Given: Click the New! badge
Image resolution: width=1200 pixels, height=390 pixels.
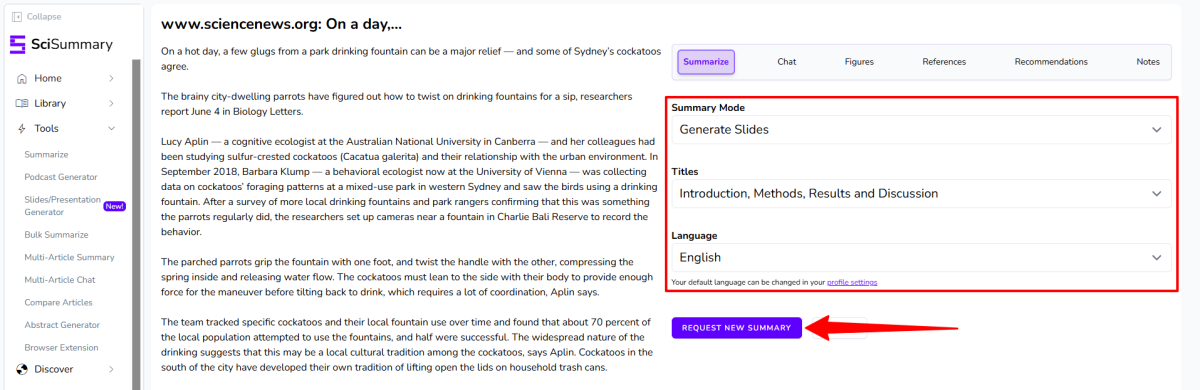Looking at the screenshot, I should tap(114, 206).
